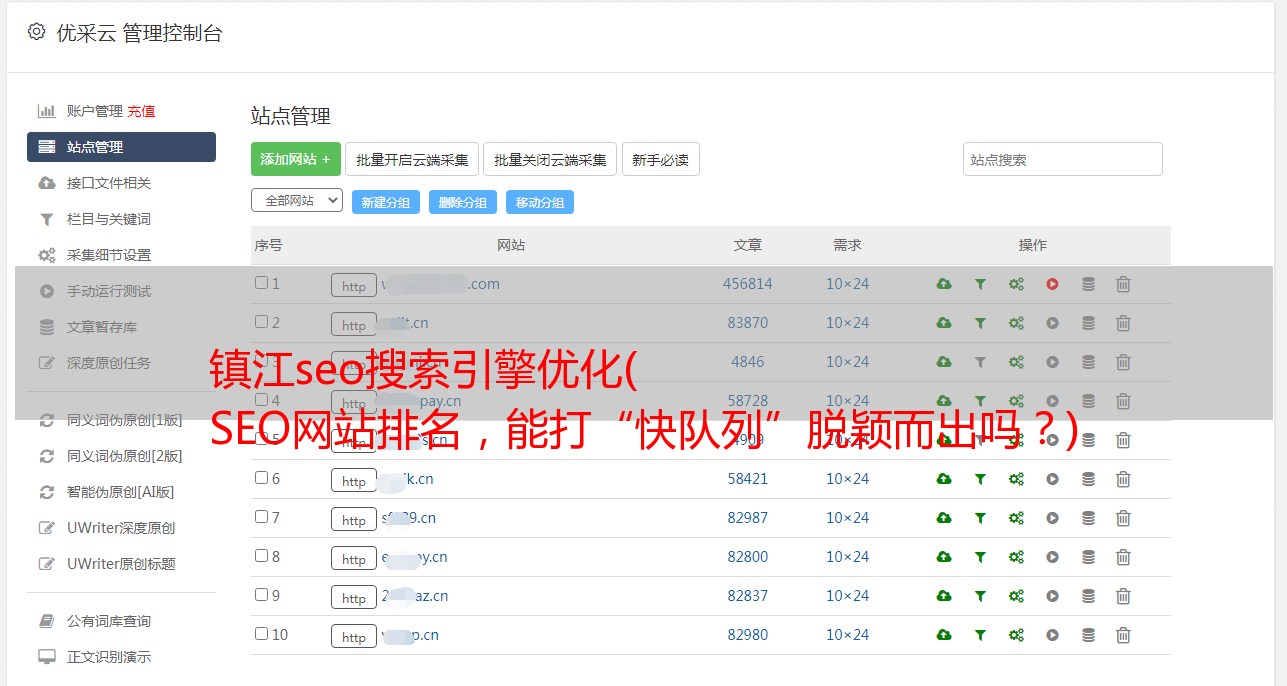The width and height of the screenshot is (1287, 686).
Task: Click the 新建分组 button
Action: point(386,202)
